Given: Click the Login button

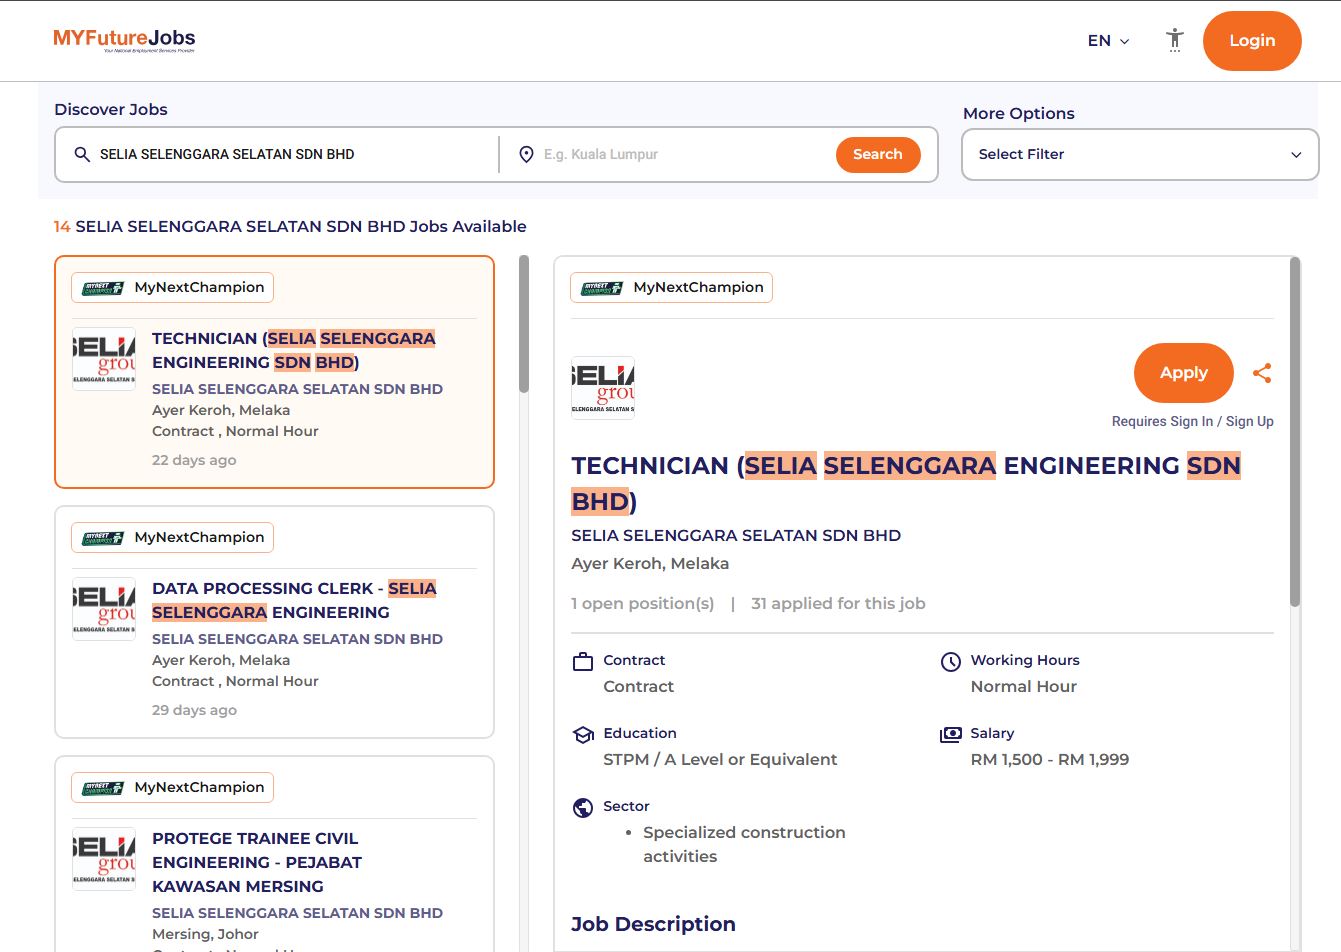Looking at the screenshot, I should pyautogui.click(x=1252, y=41).
